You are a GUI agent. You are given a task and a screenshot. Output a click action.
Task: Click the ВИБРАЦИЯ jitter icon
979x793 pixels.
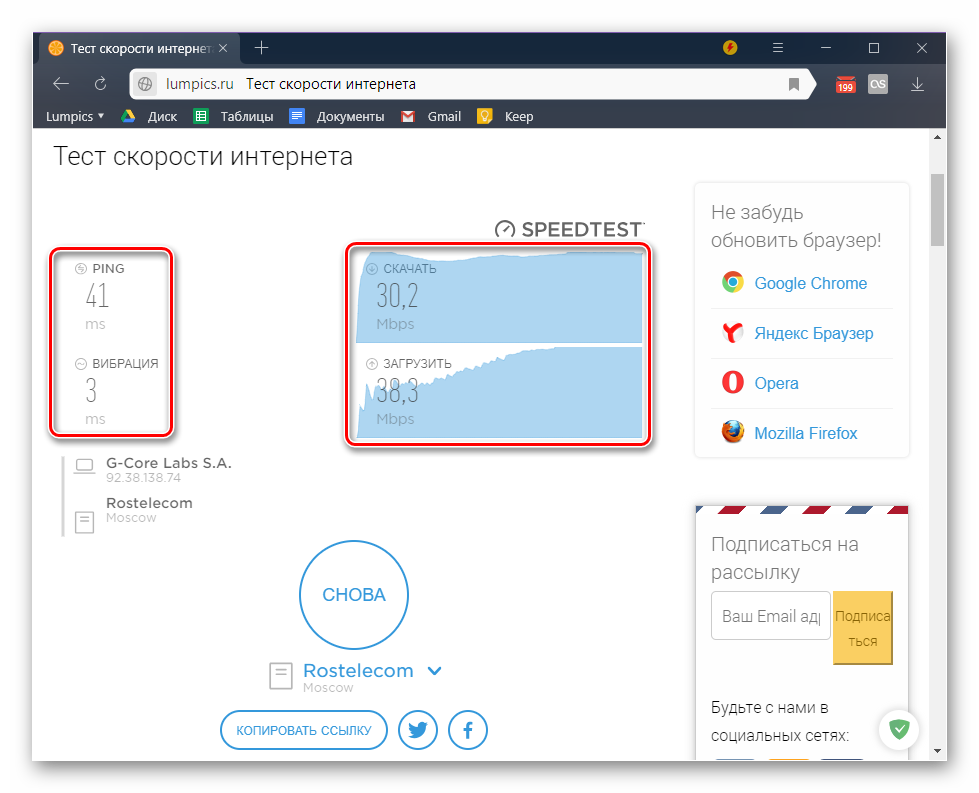coord(81,363)
